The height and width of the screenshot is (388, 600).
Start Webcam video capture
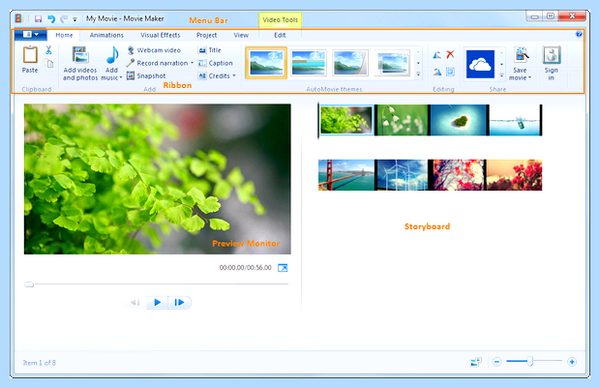pyautogui.click(x=154, y=50)
